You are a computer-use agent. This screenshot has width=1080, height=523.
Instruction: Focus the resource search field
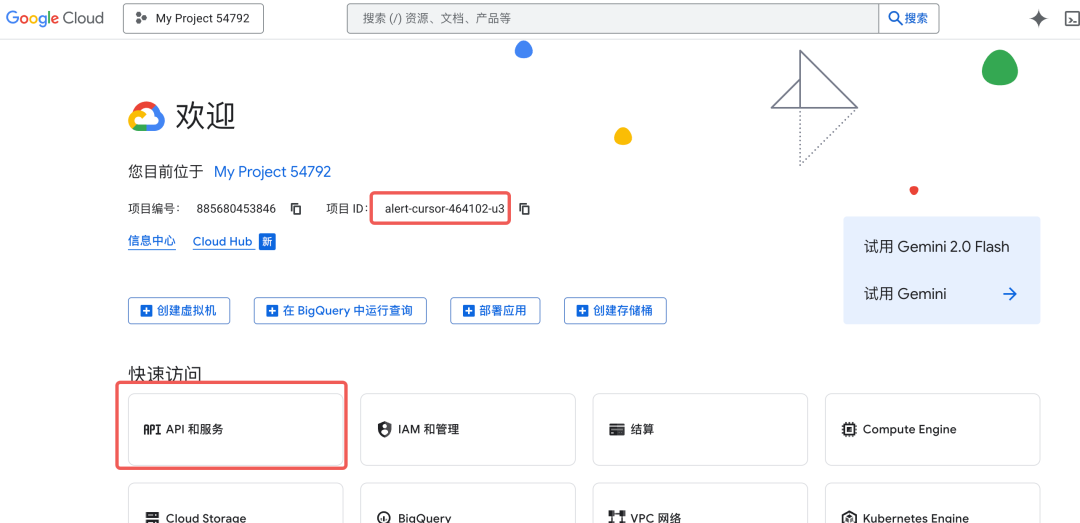click(x=612, y=19)
